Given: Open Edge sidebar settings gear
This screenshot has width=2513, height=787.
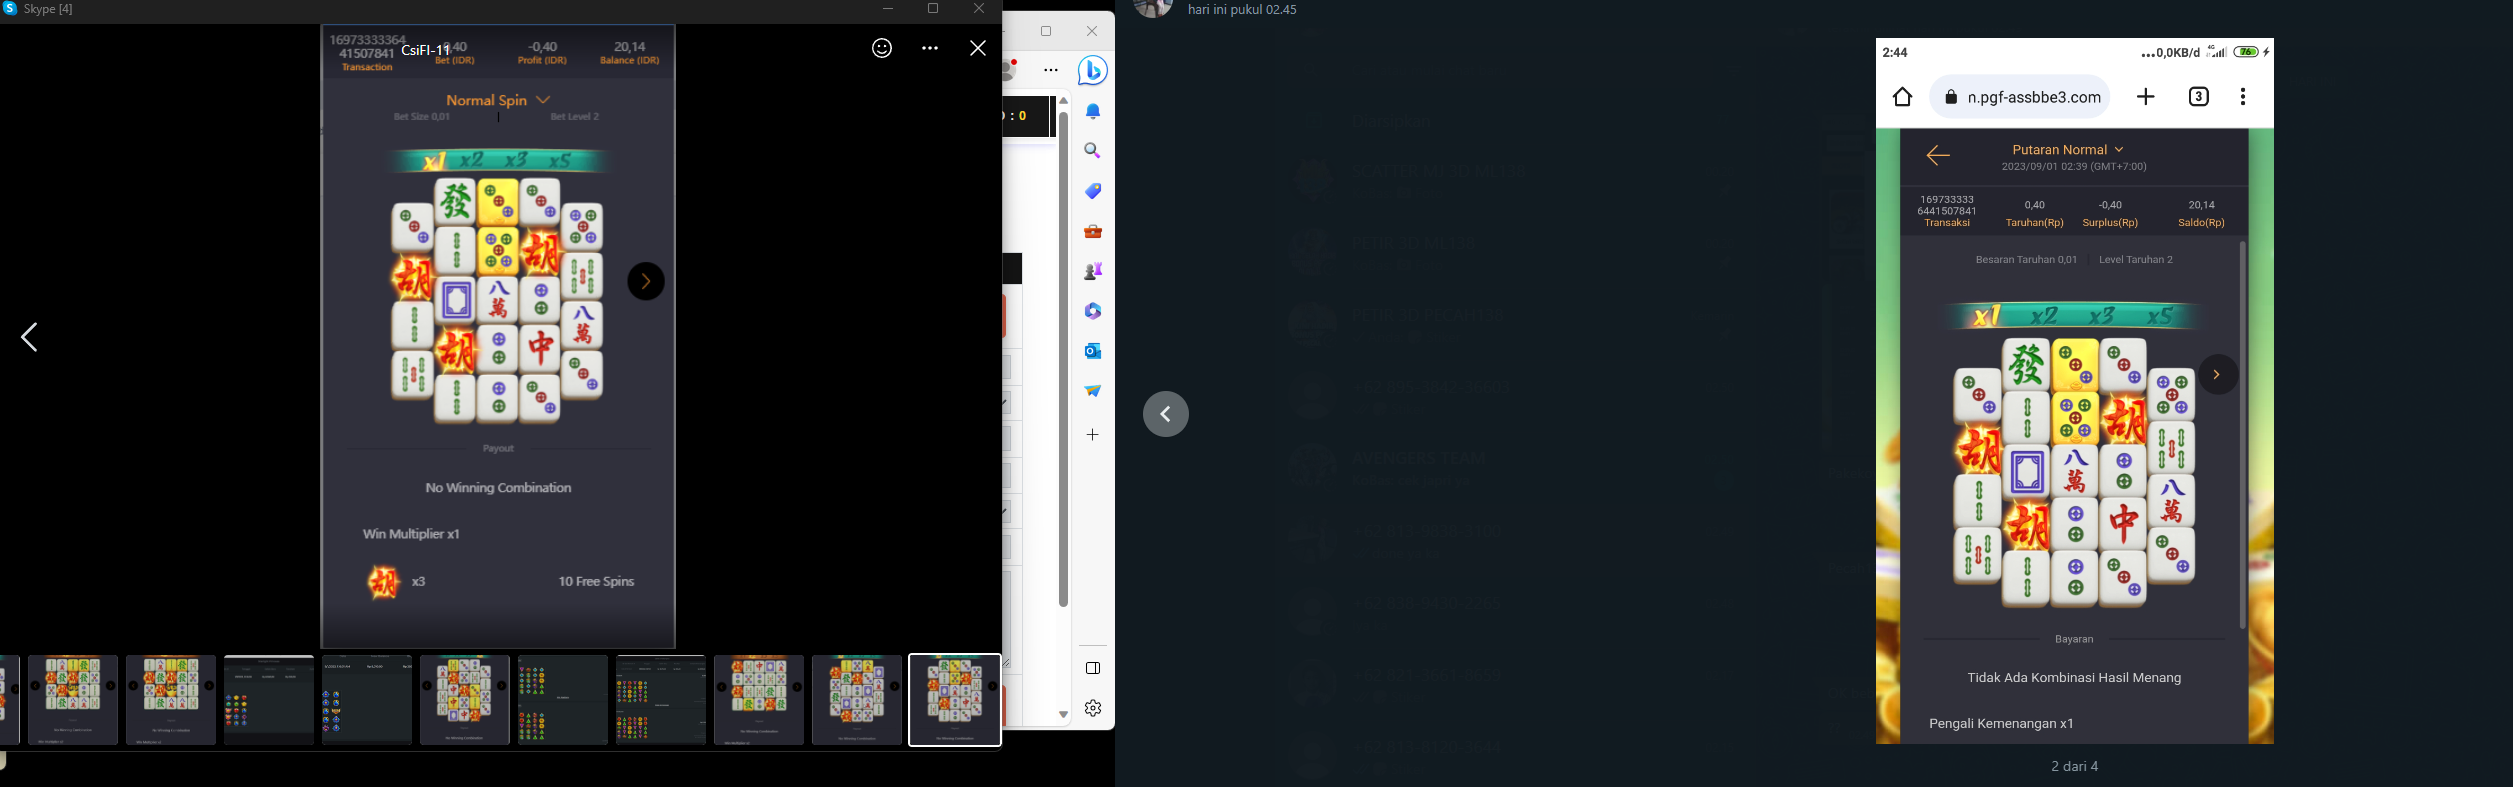Looking at the screenshot, I should (1093, 708).
